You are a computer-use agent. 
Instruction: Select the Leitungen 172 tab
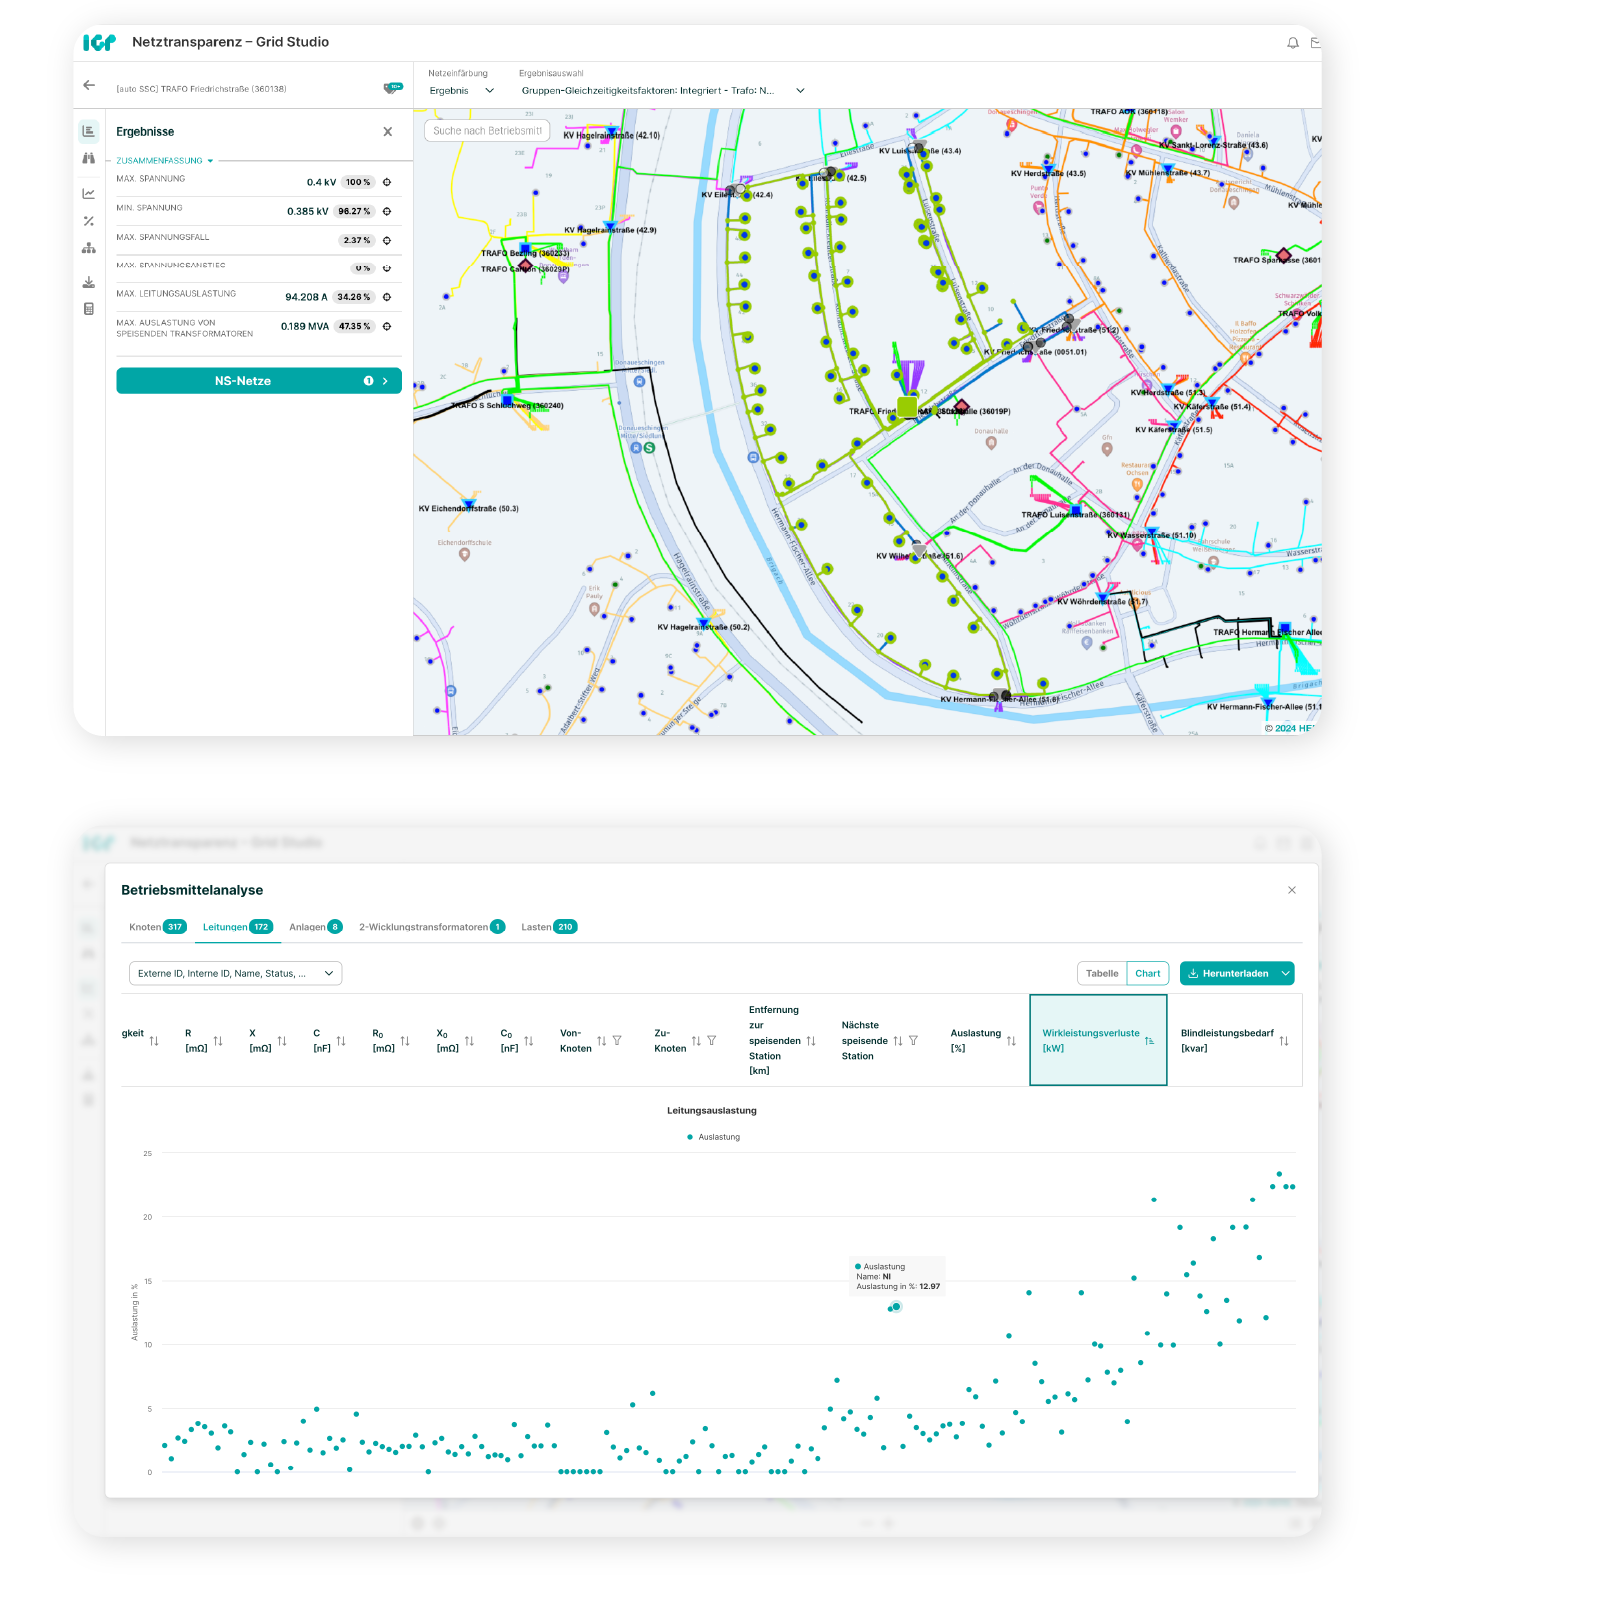click(238, 927)
